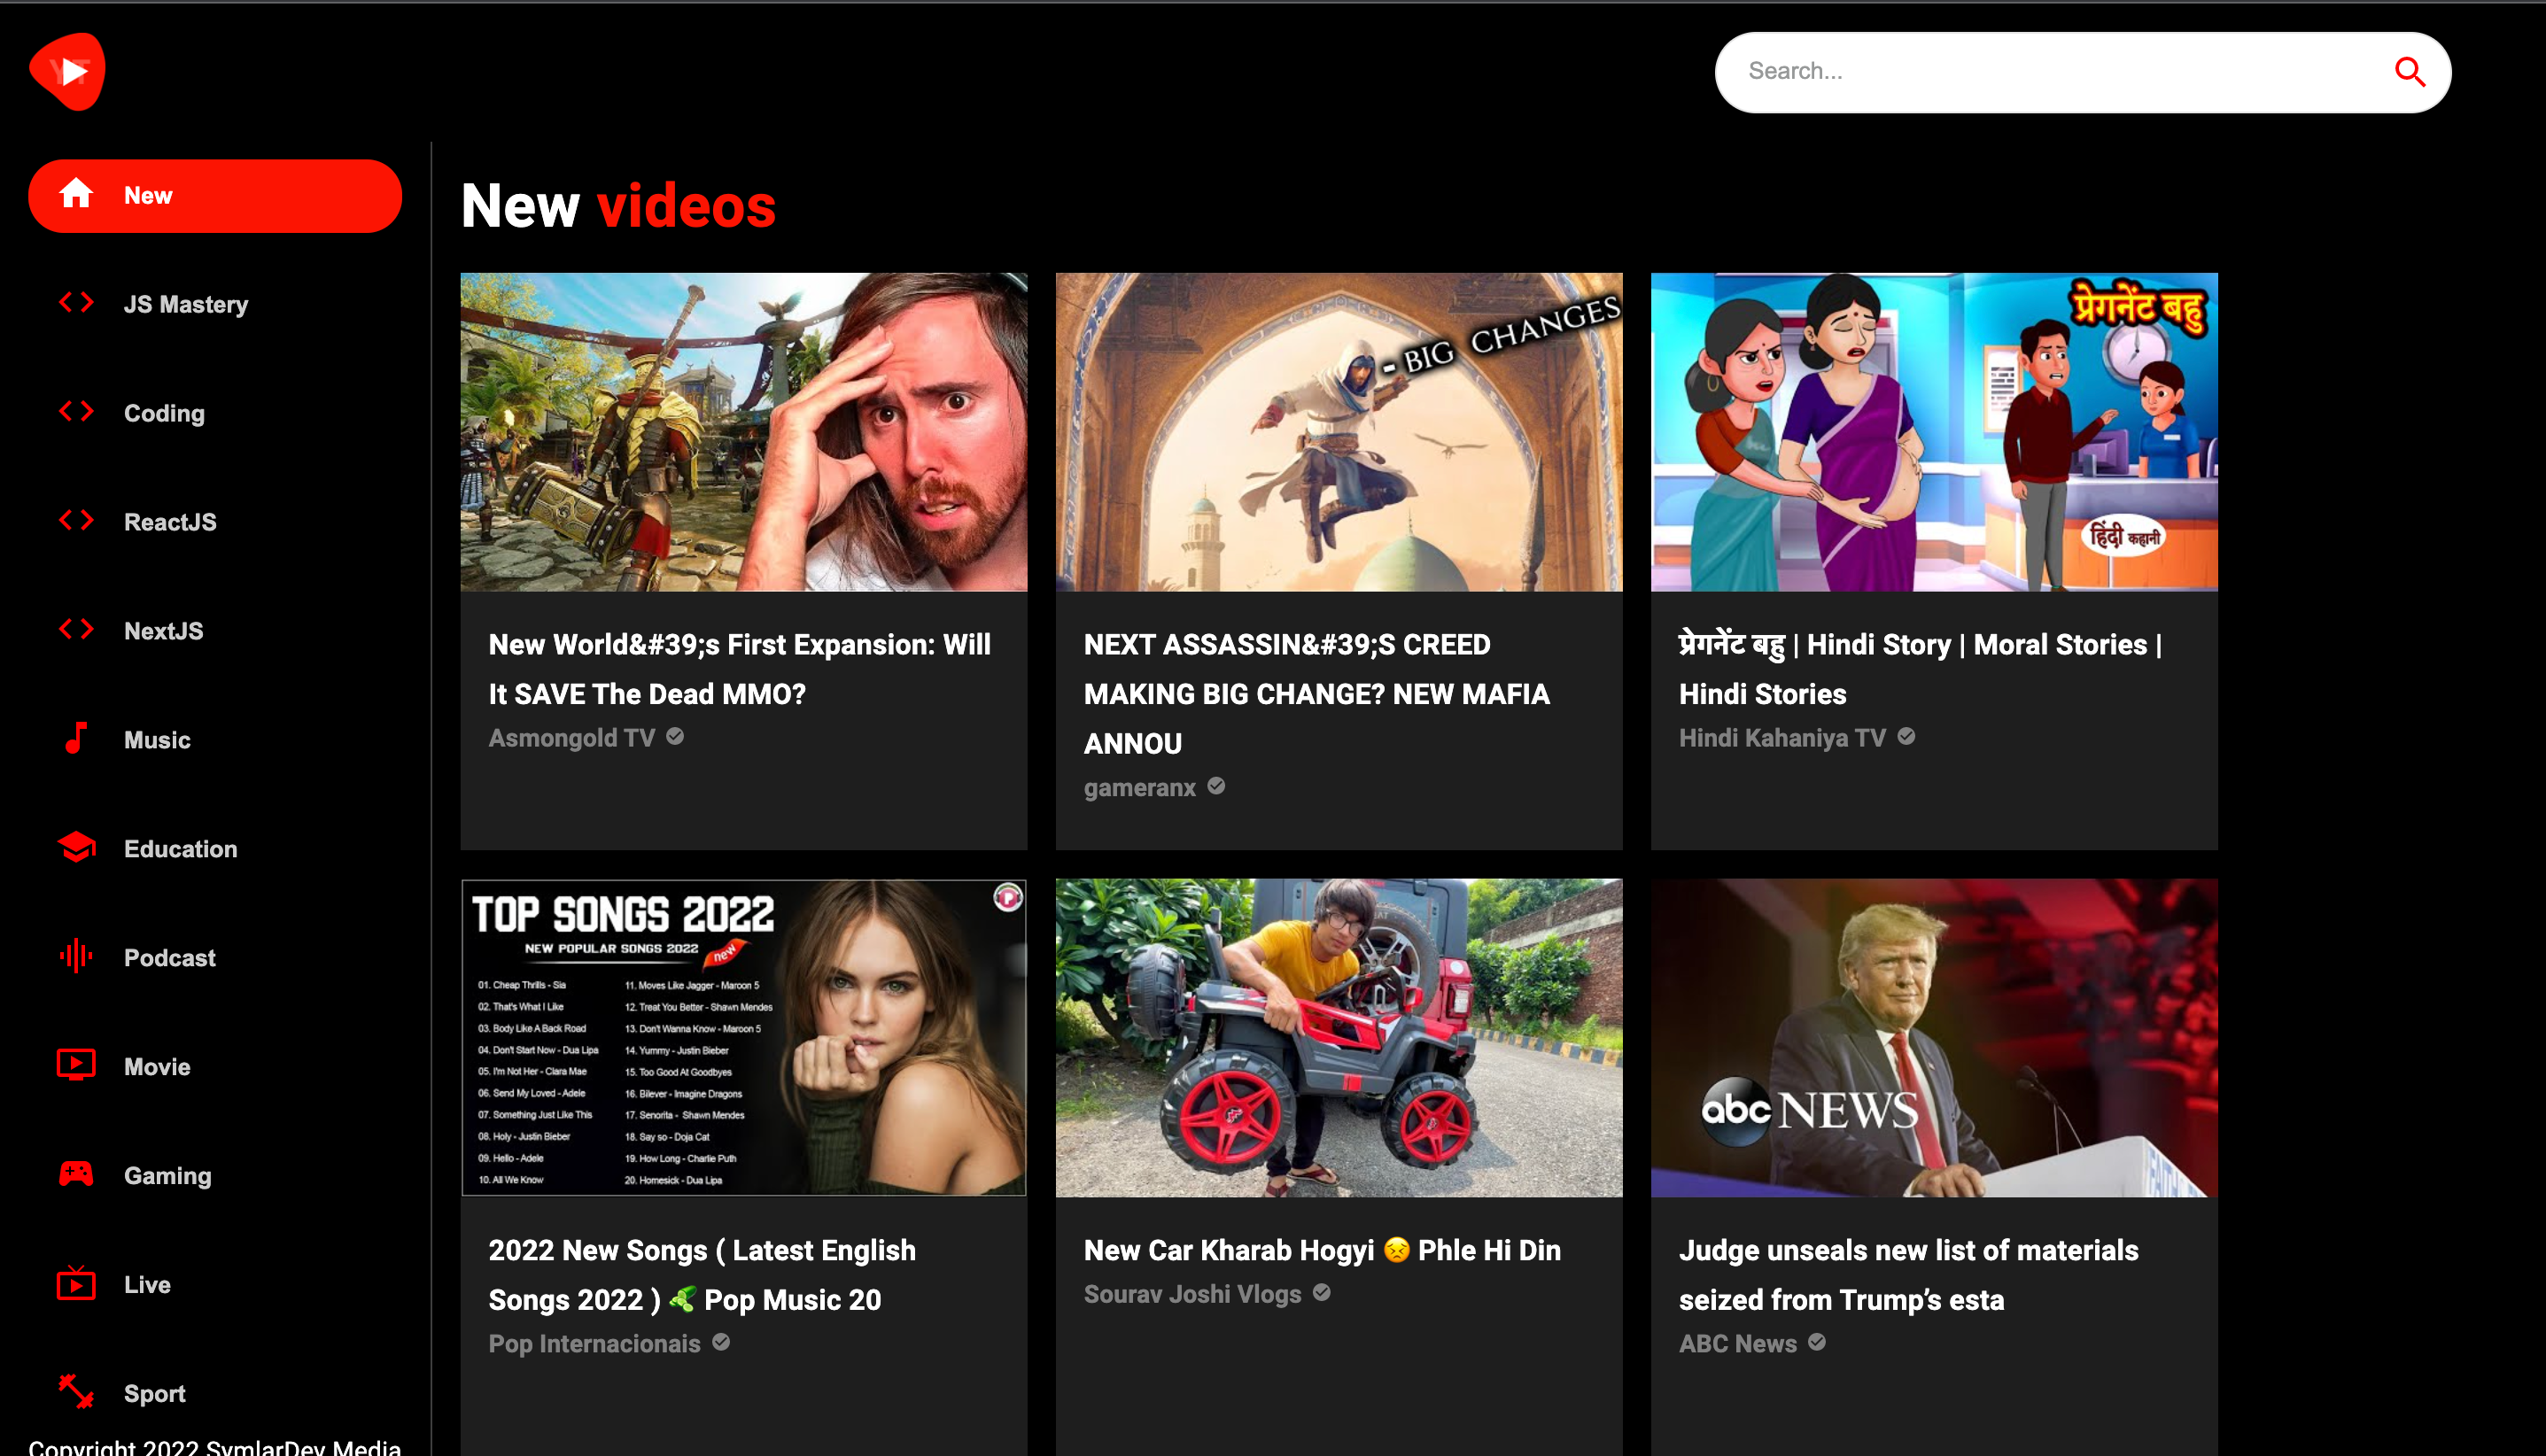
Task: Select the JS Mastery category
Action: [x=215, y=304]
